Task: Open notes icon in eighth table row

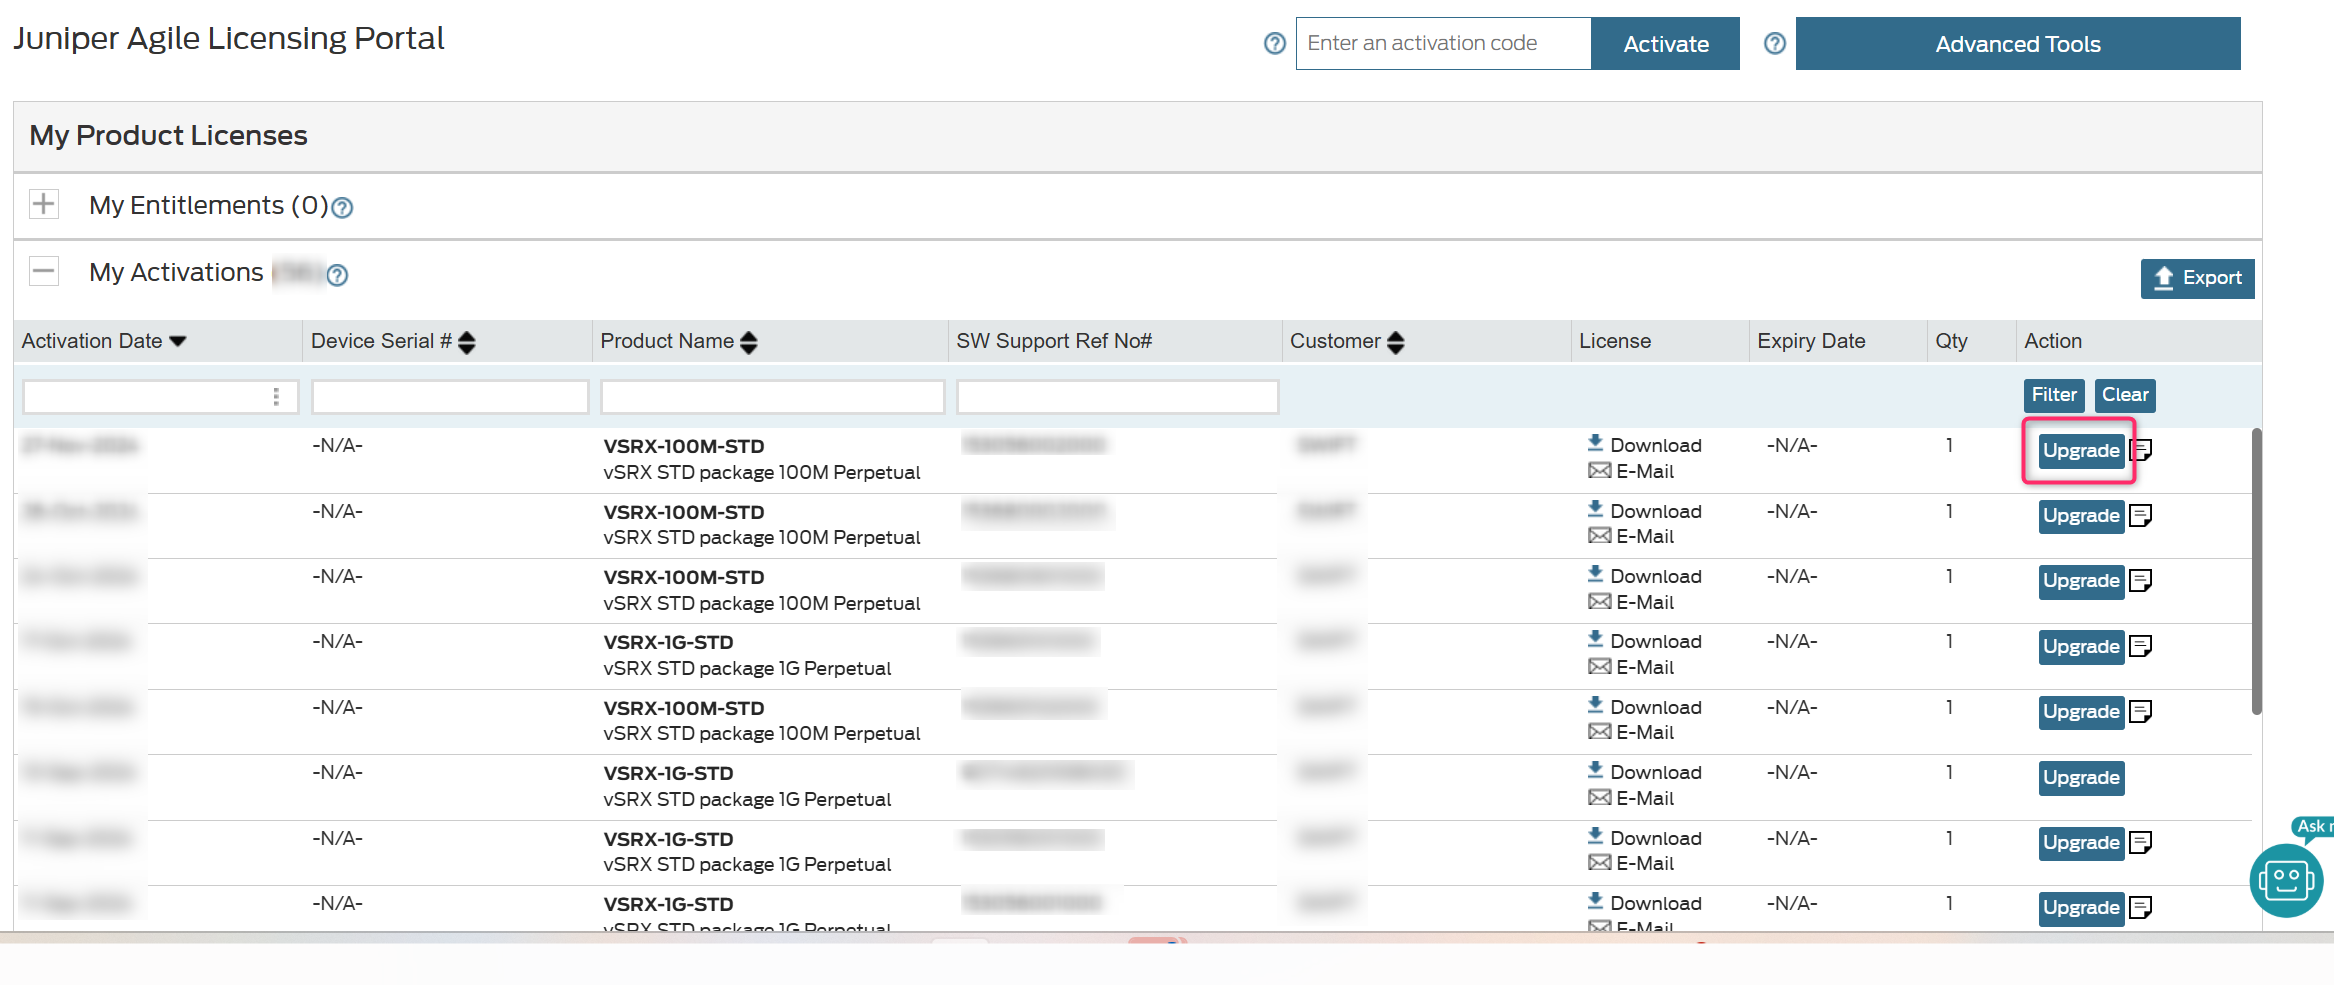Action: coord(2141,908)
